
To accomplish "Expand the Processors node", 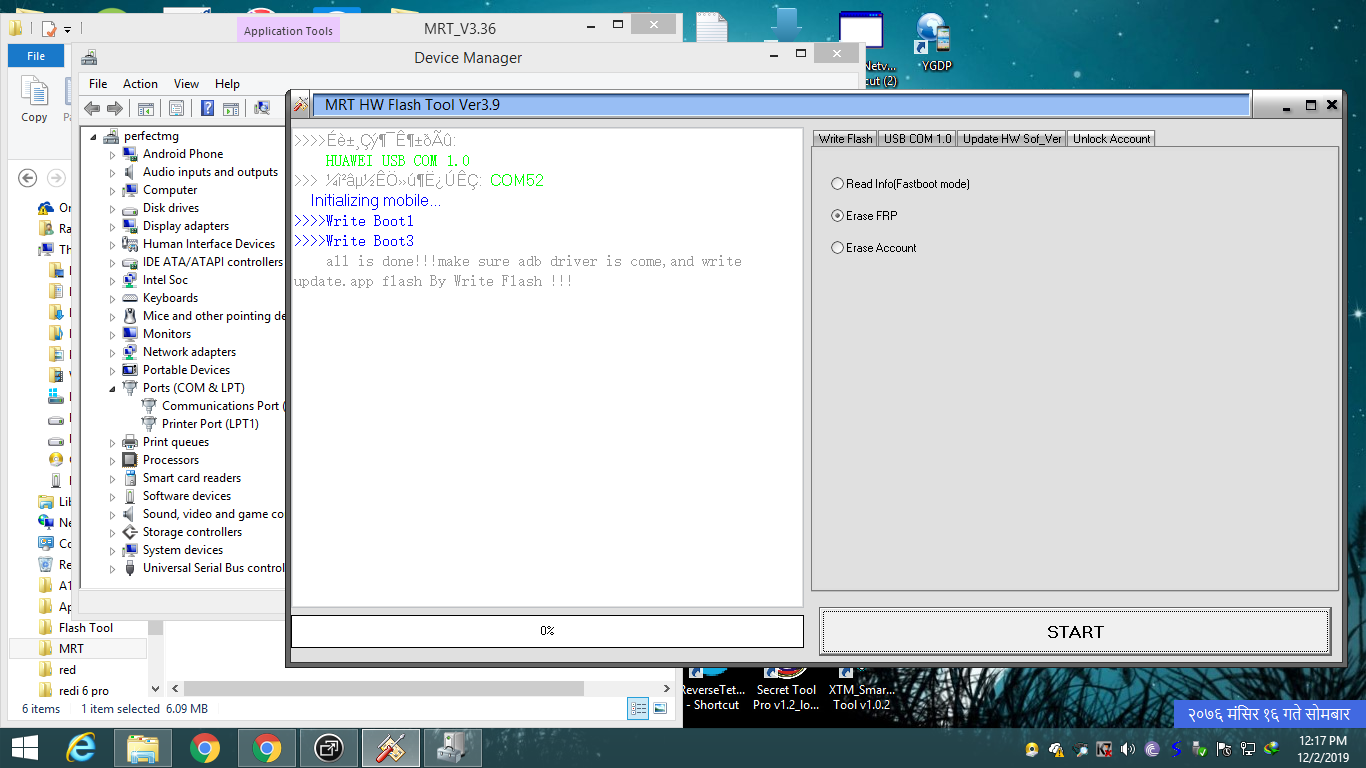I will (113, 461).
